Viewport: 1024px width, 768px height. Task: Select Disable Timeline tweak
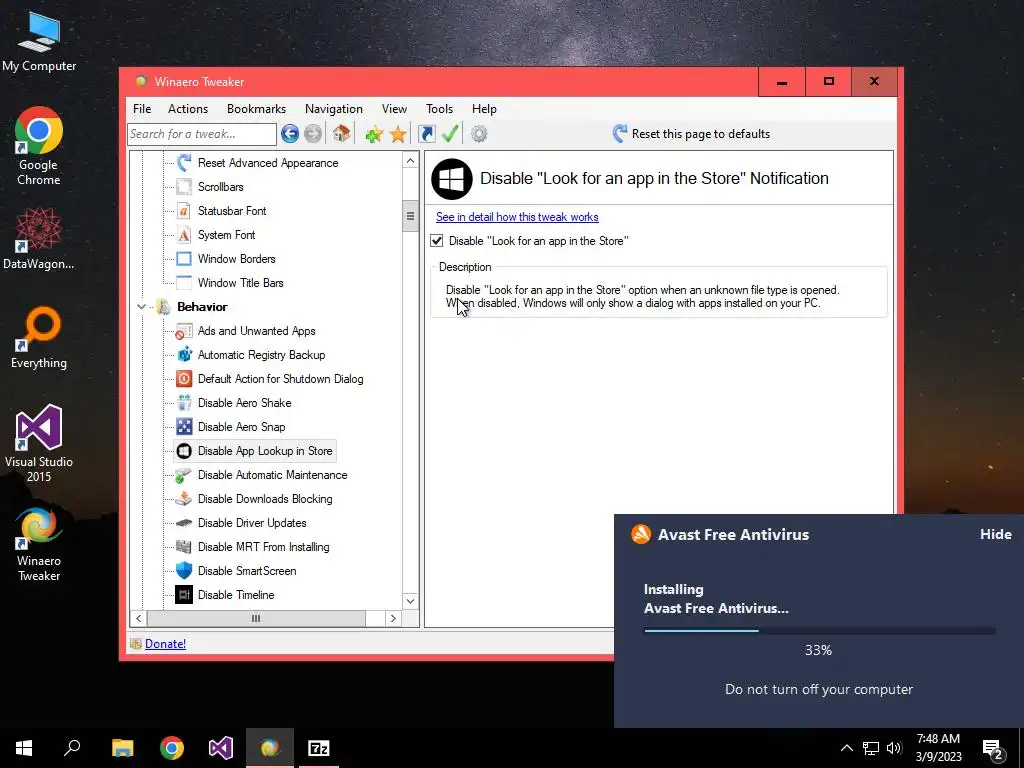[x=236, y=595]
